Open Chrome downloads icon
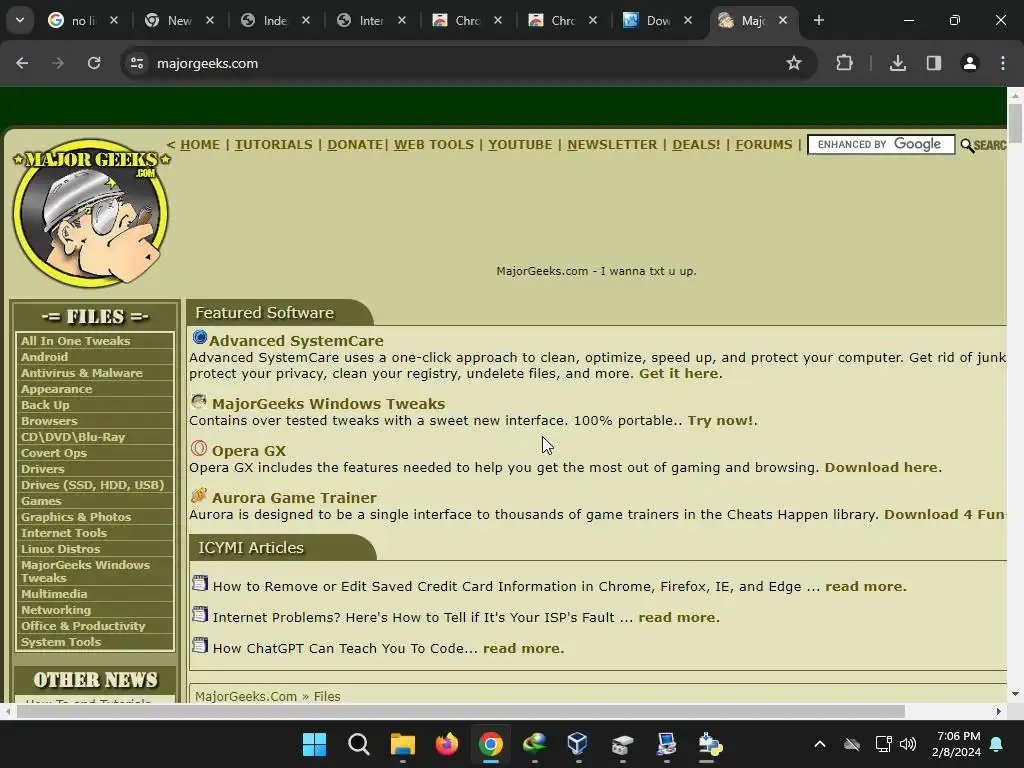This screenshot has height=768, width=1024. (898, 63)
